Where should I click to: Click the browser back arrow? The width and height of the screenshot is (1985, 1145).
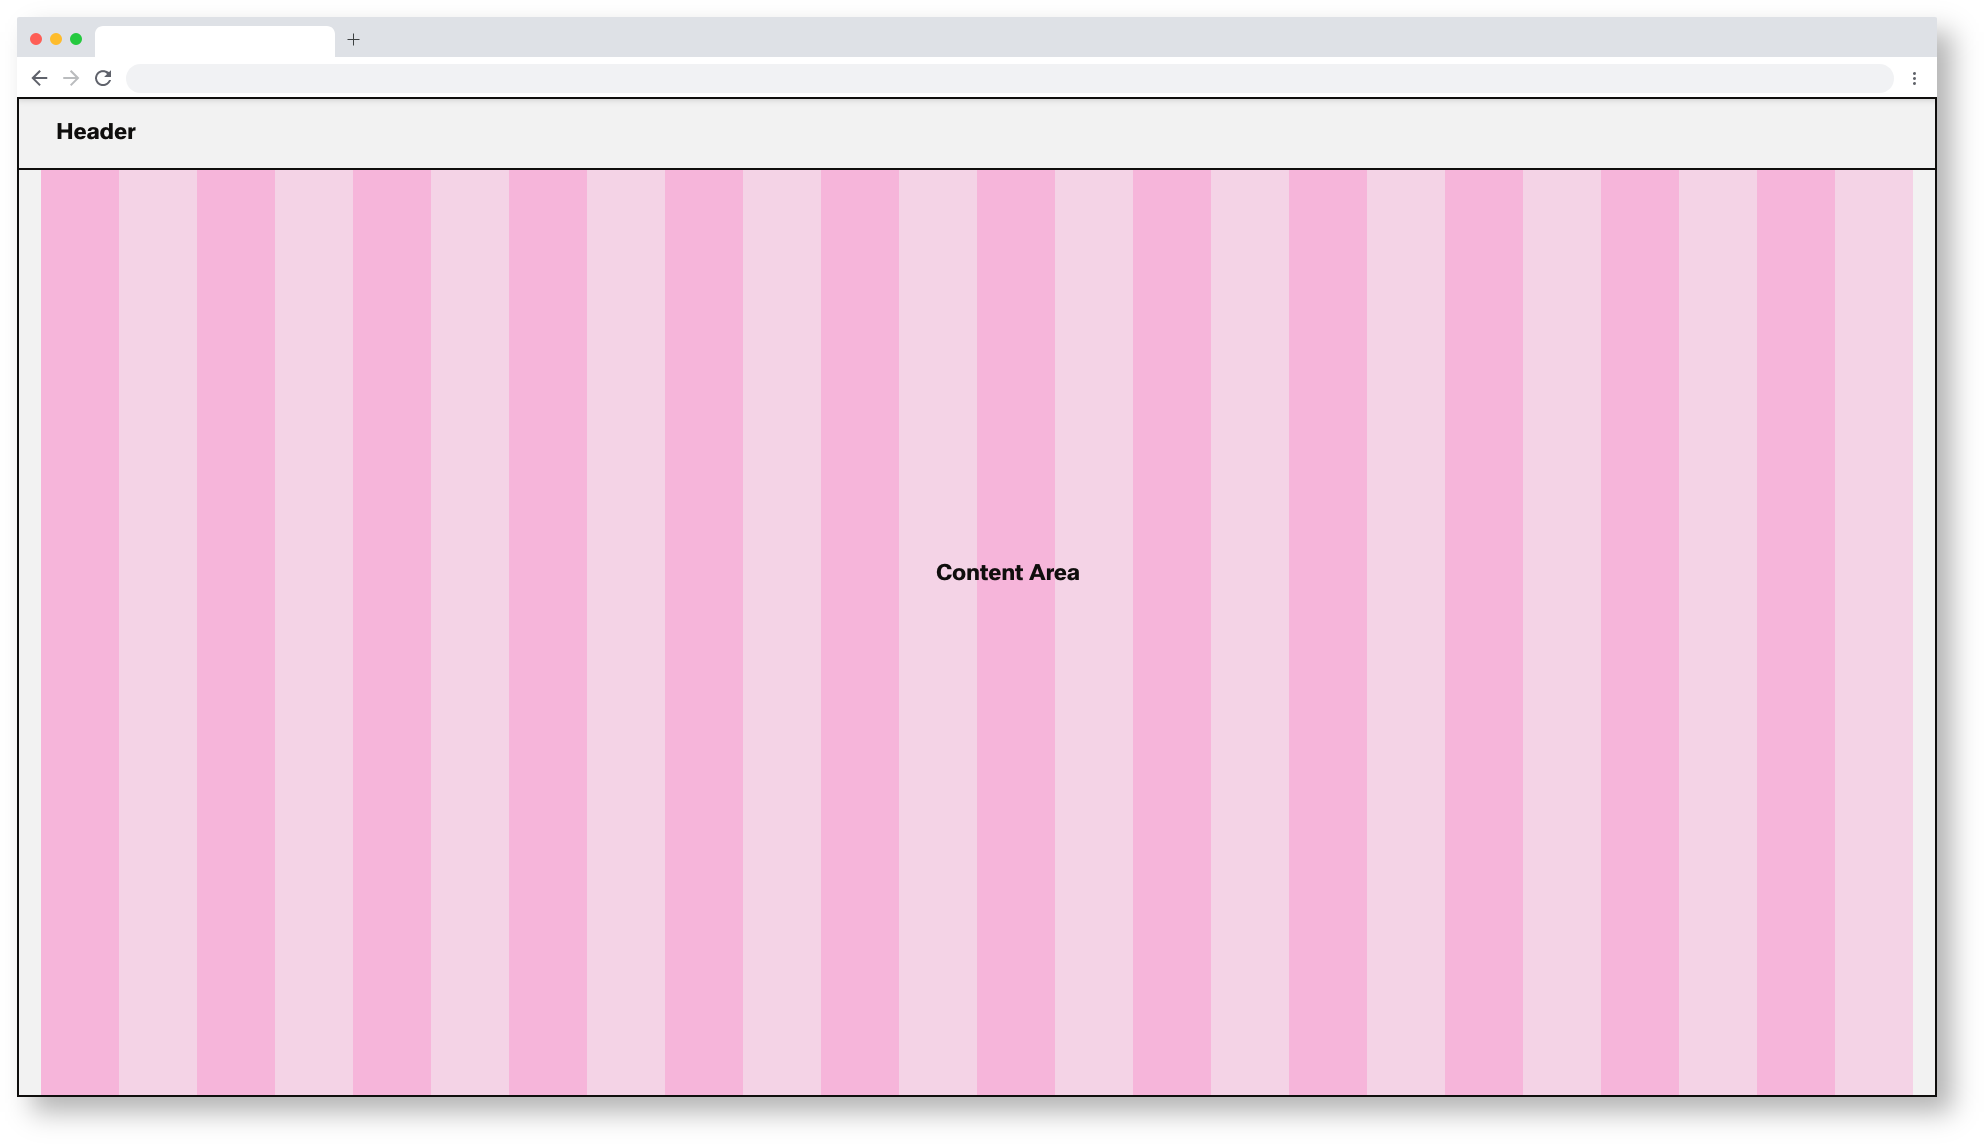pos(40,78)
